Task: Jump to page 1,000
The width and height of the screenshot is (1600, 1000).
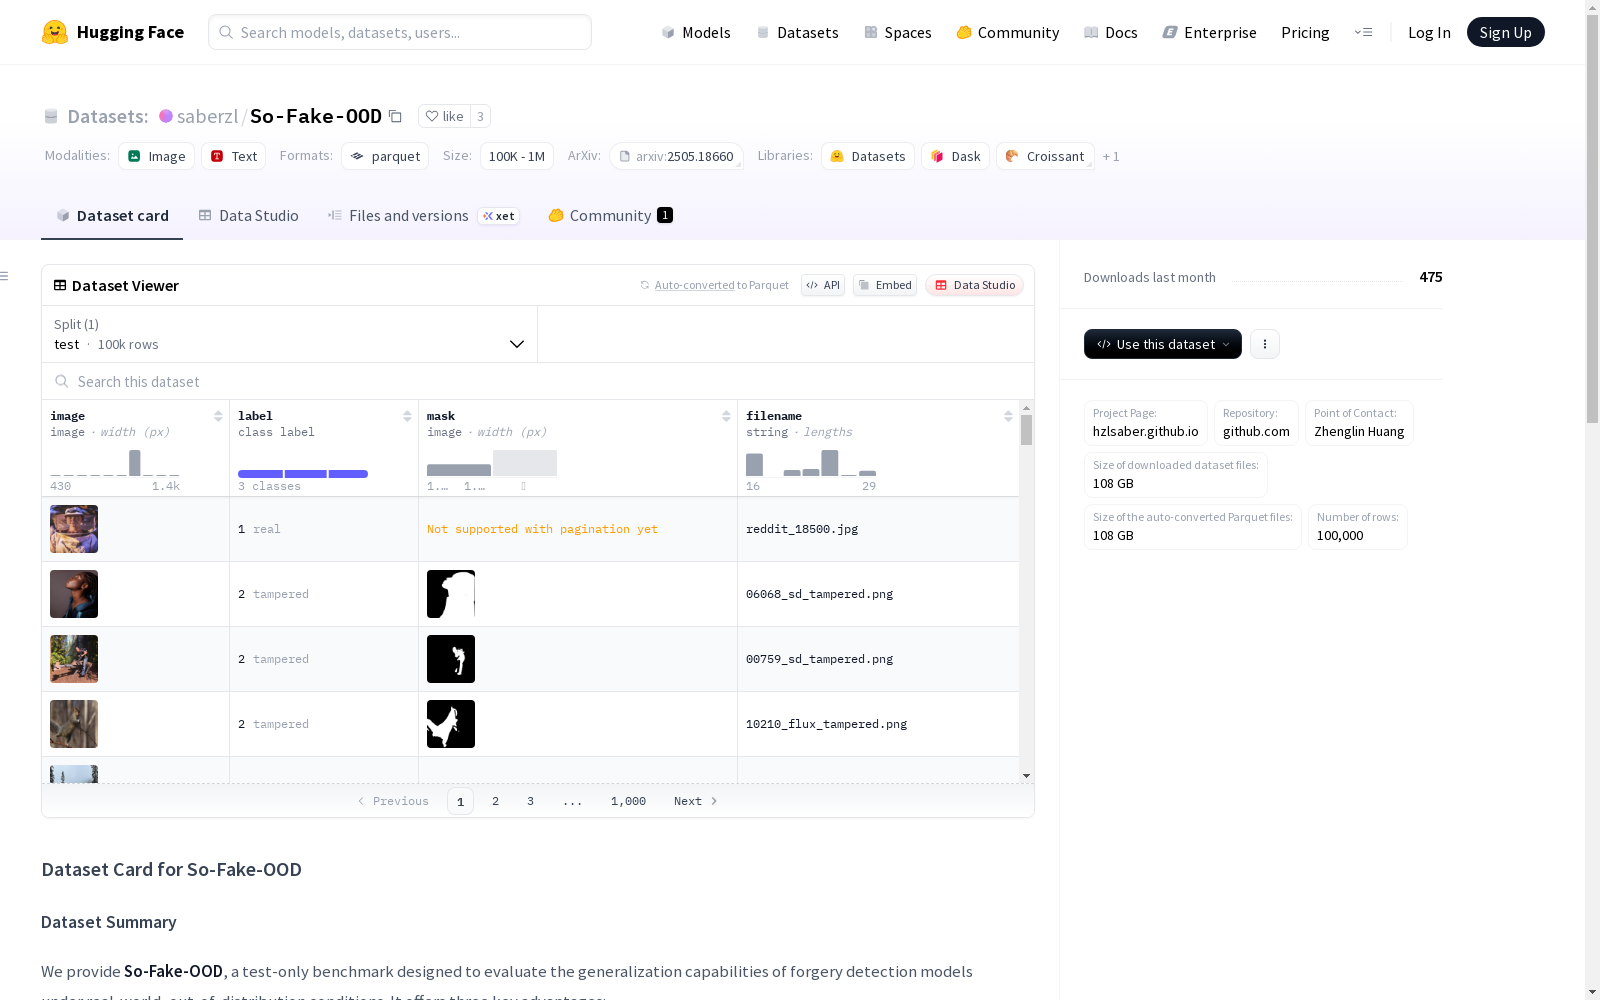Action: (x=628, y=801)
